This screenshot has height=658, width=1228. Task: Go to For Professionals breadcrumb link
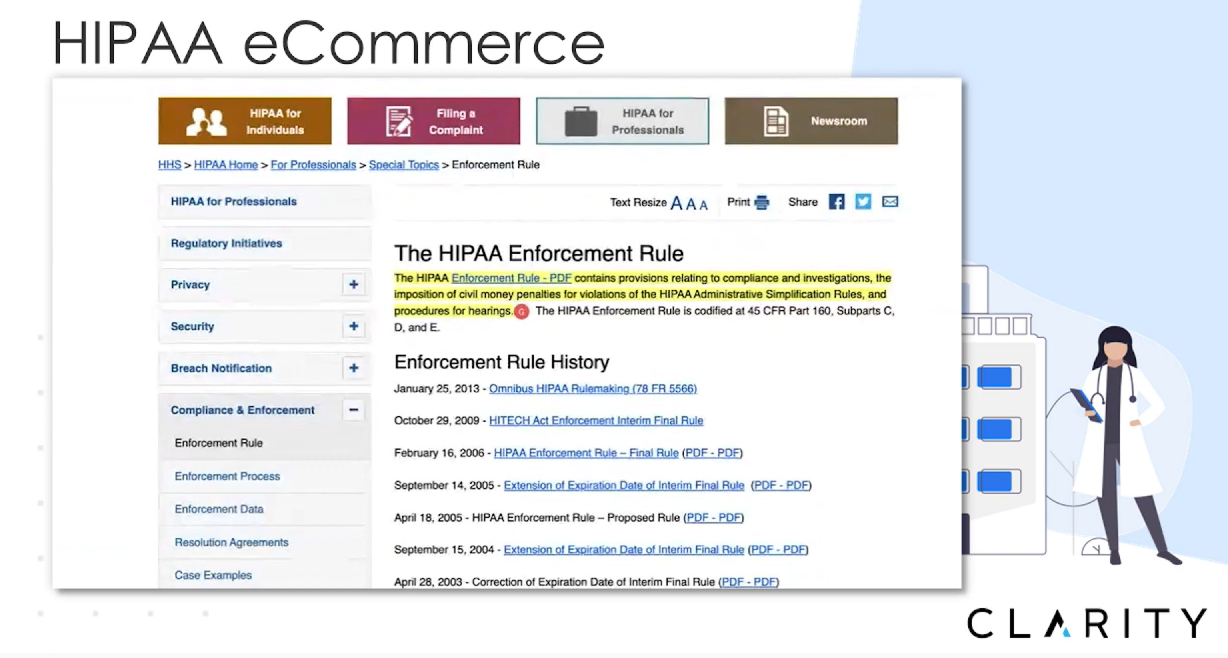coord(313,165)
